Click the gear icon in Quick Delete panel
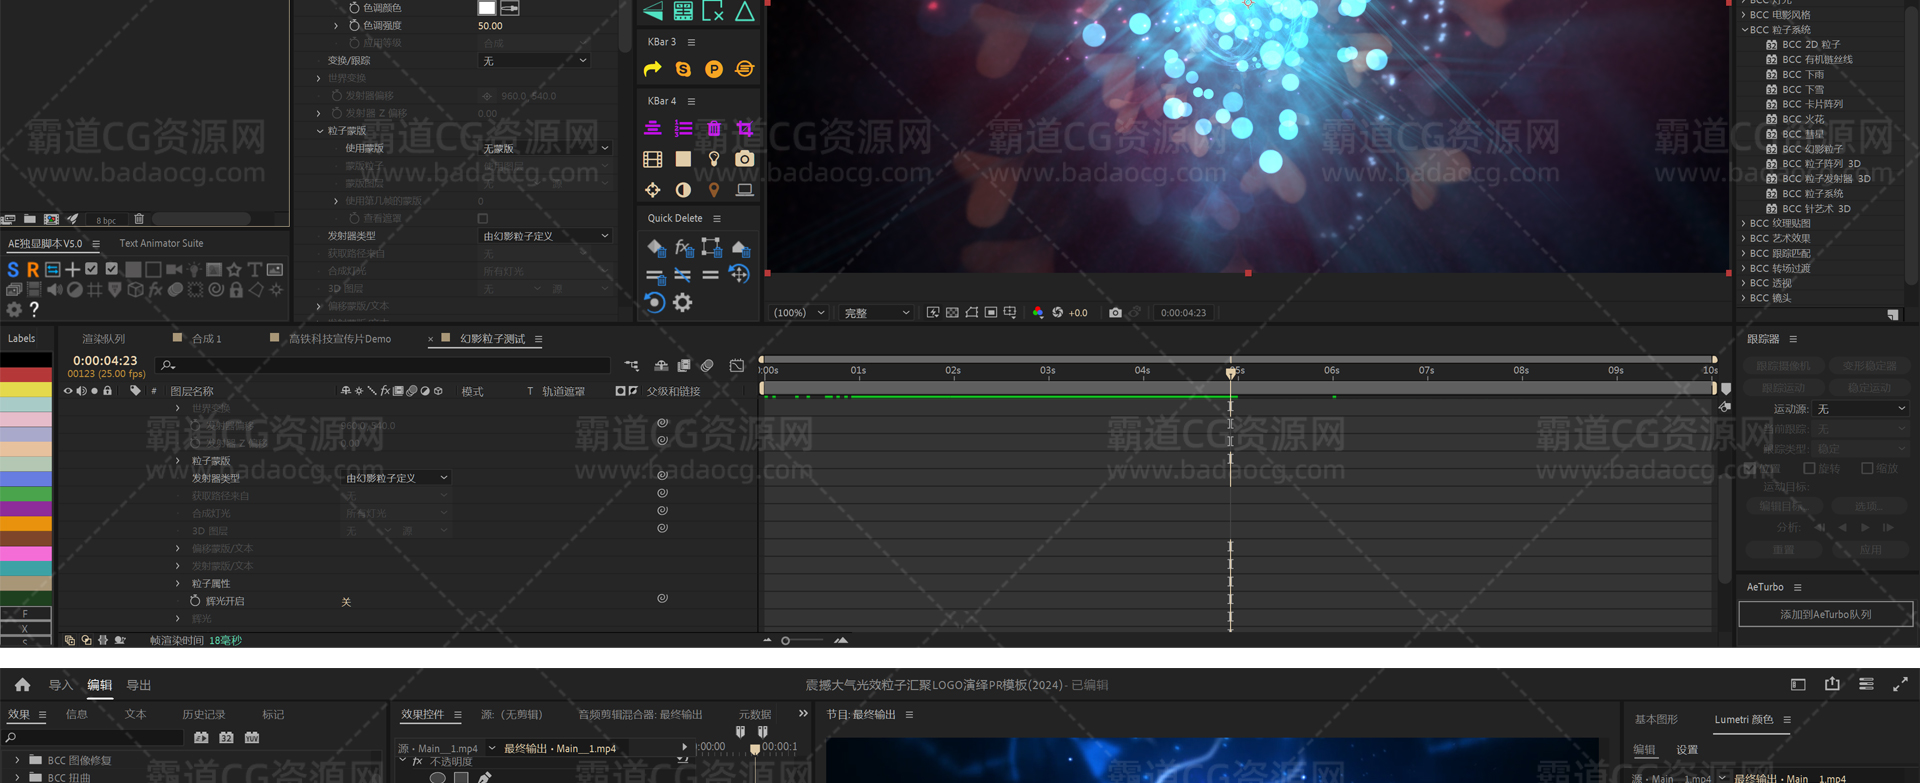 tap(683, 302)
